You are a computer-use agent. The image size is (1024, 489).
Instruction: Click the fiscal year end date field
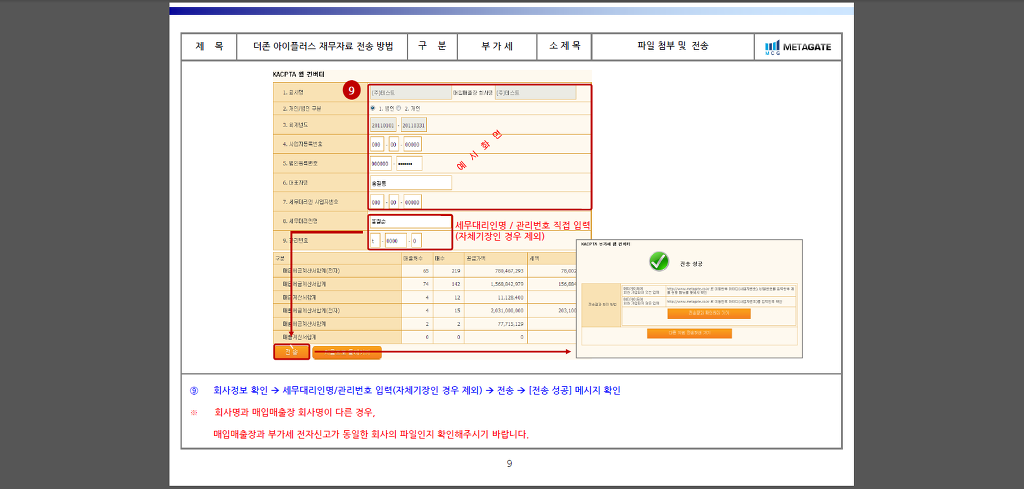[x=414, y=125]
